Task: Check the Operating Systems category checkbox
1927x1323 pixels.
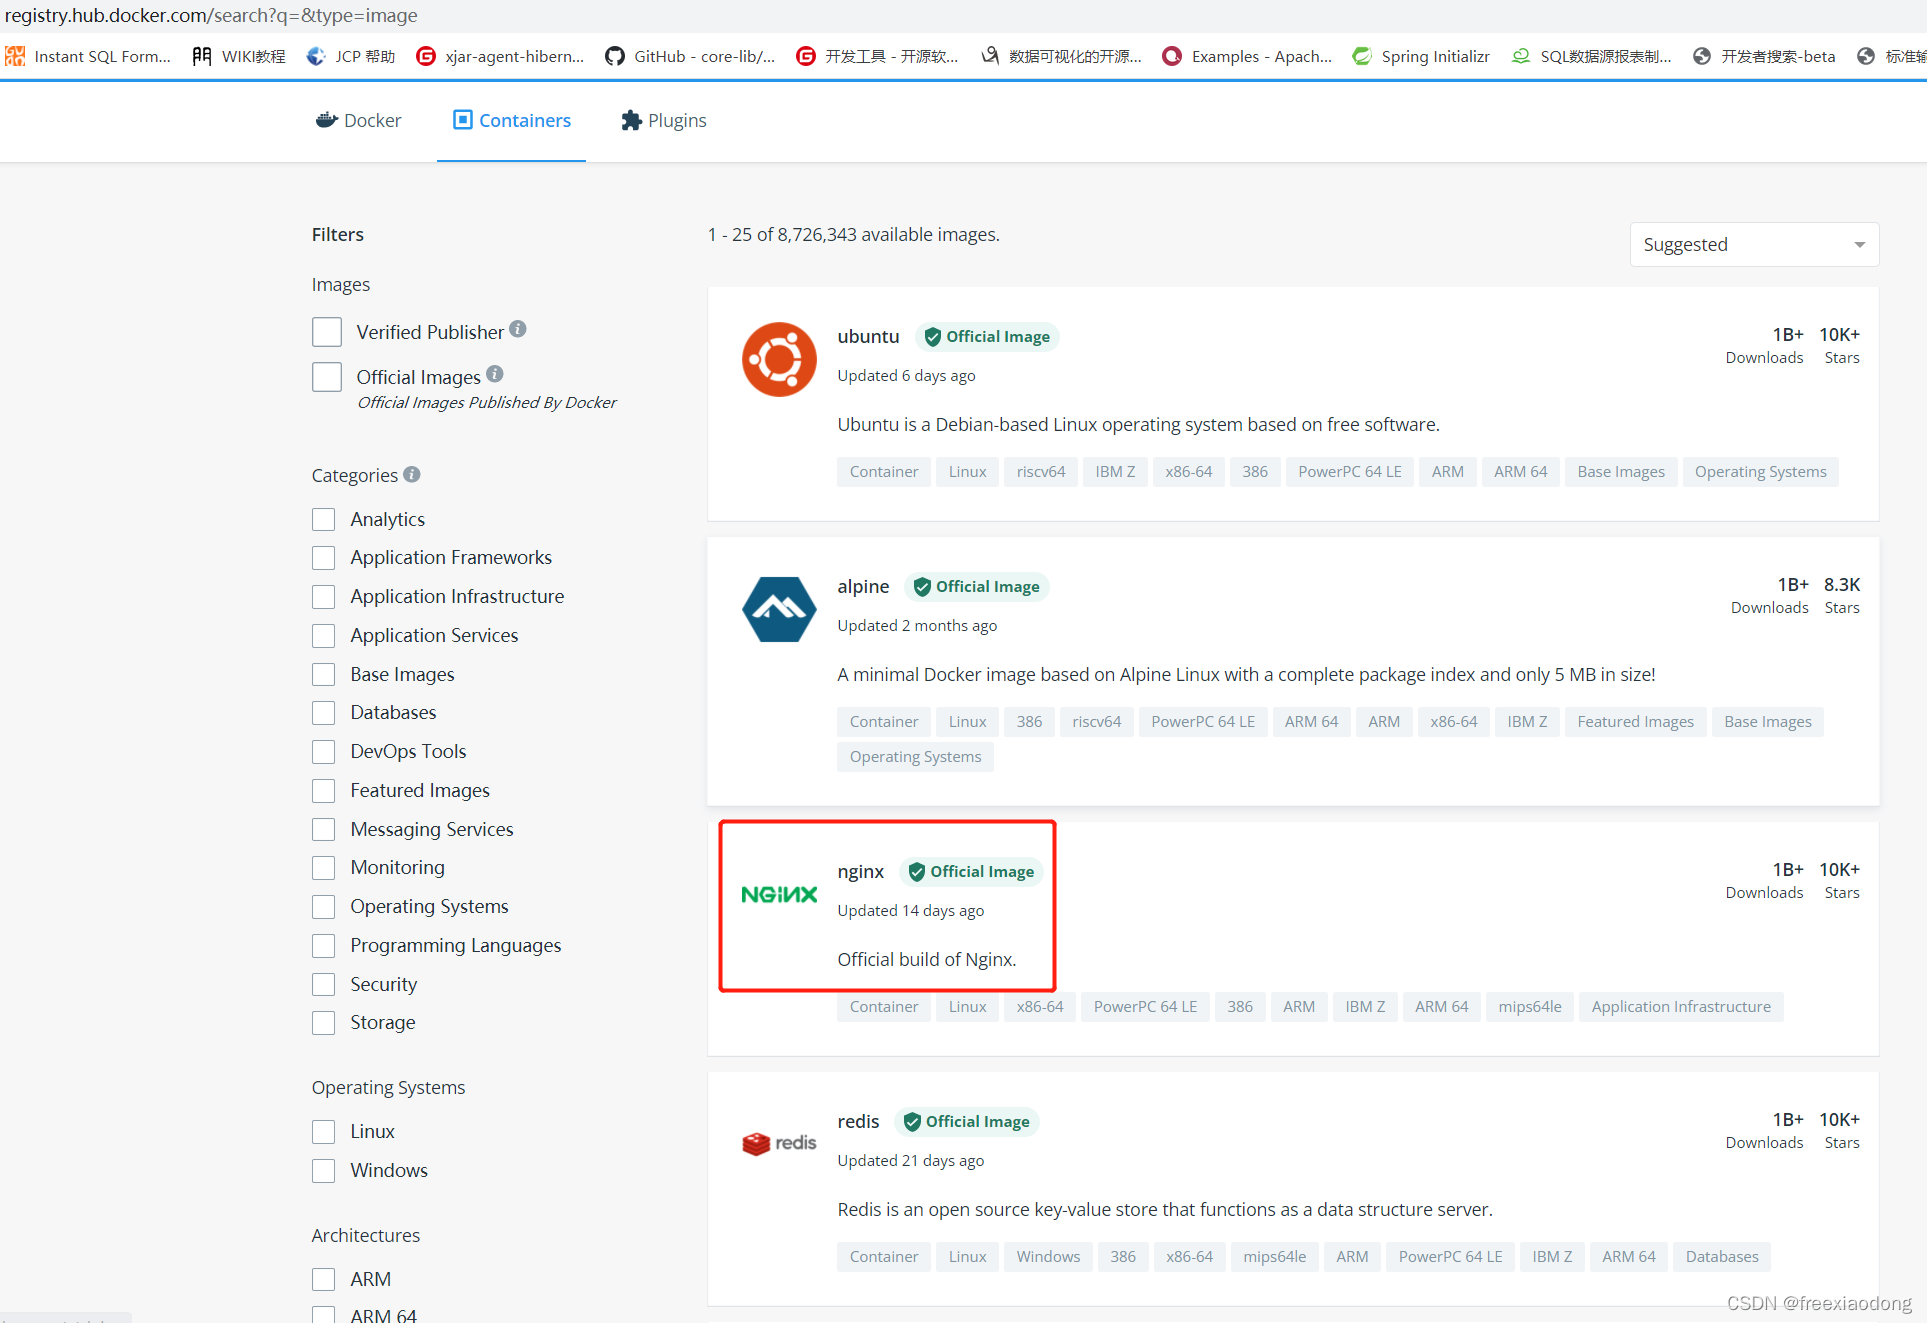Action: (323, 906)
